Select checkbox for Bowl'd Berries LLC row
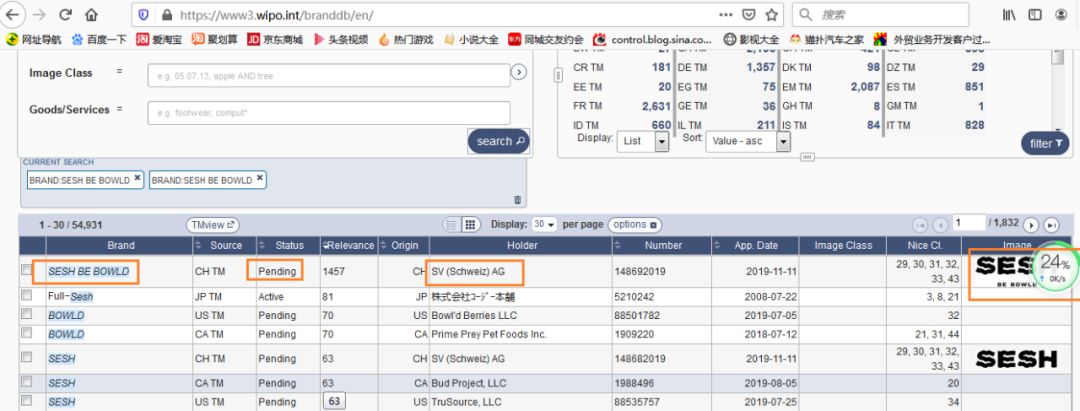Screen dimensions: 1080x411 pos(27,314)
